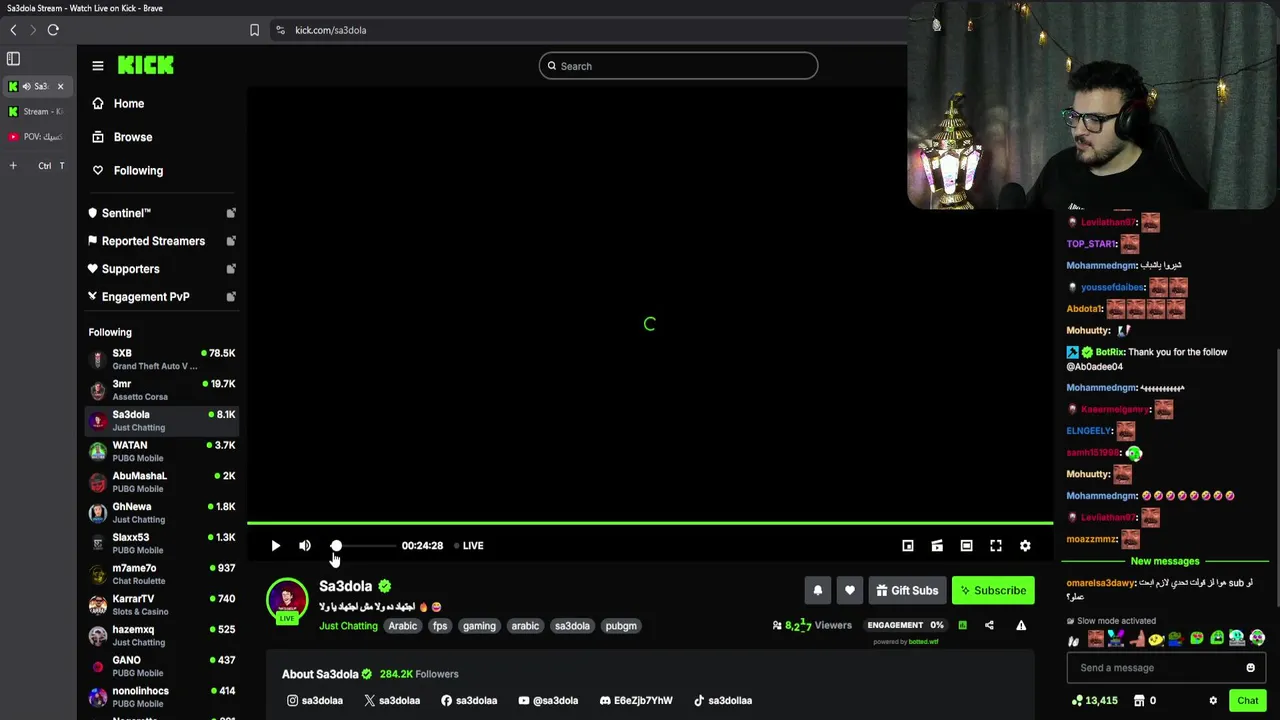Open the emoji picker in chat
This screenshot has width=1280, height=720.
[1250, 668]
